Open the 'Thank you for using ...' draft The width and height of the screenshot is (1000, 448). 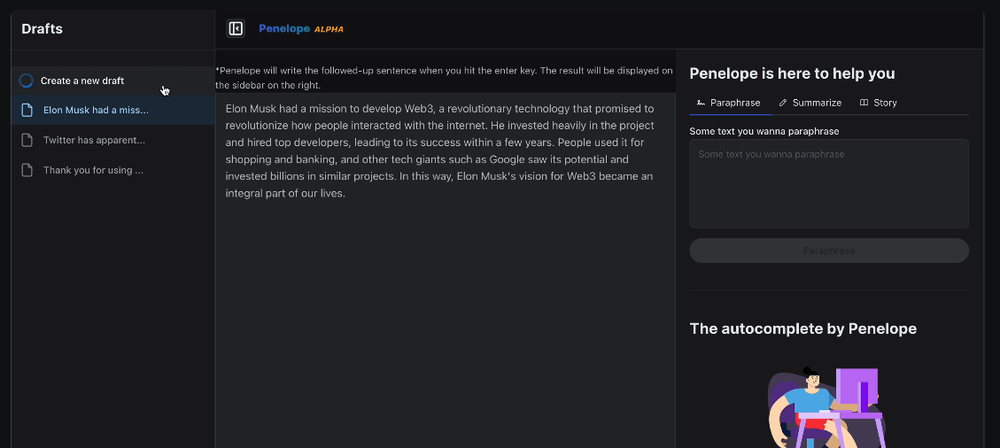[113, 170]
